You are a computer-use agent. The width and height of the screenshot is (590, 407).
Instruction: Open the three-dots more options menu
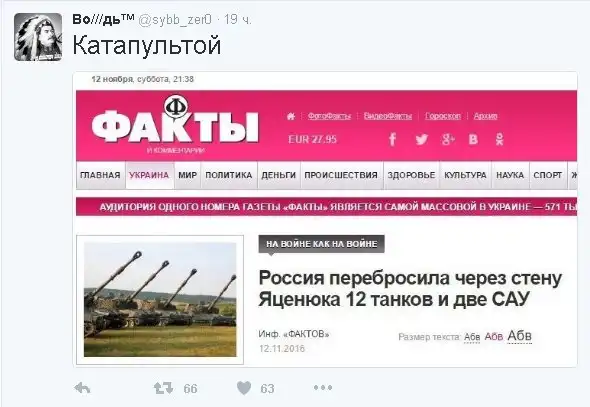coord(323,387)
